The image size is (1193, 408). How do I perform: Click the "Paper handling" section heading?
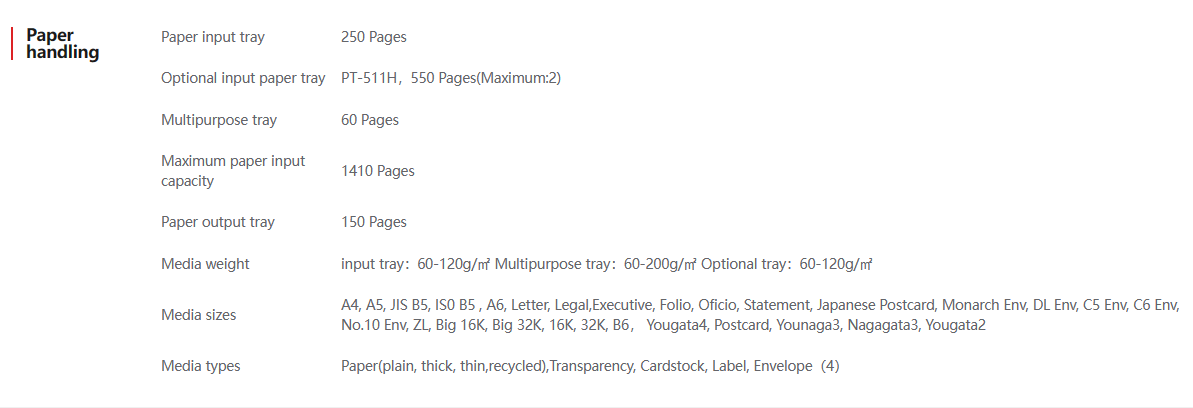[62, 44]
